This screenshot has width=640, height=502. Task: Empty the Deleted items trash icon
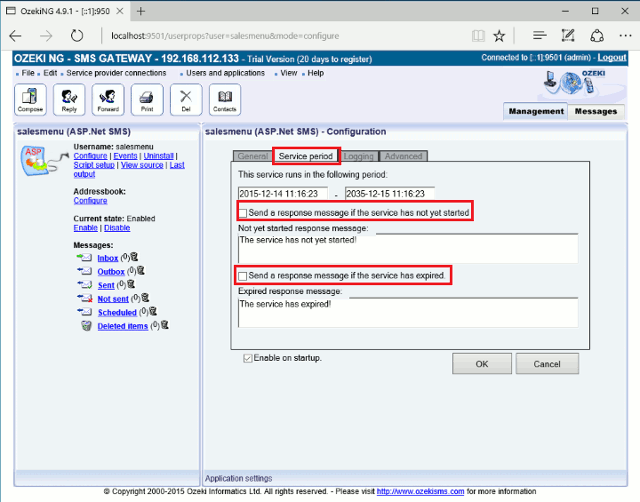[164, 325]
